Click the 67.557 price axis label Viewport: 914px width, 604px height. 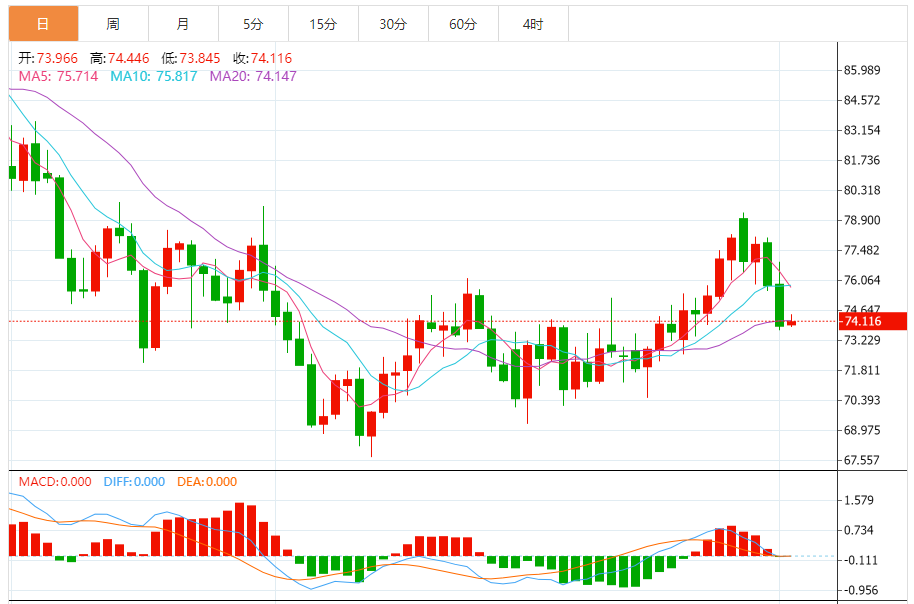pyautogui.click(x=862, y=461)
